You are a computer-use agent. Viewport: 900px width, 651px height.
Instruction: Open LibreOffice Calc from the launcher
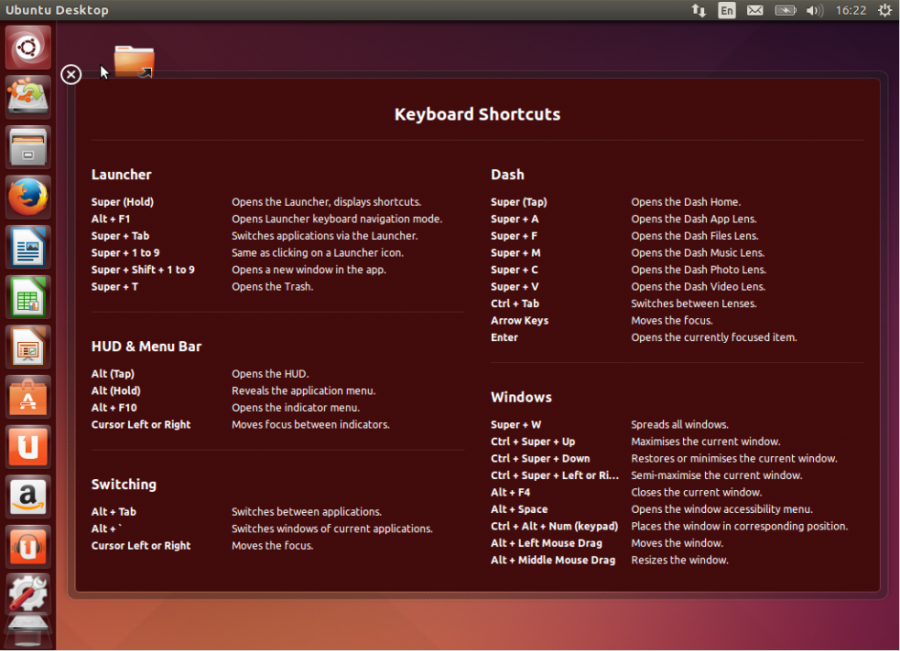27,297
